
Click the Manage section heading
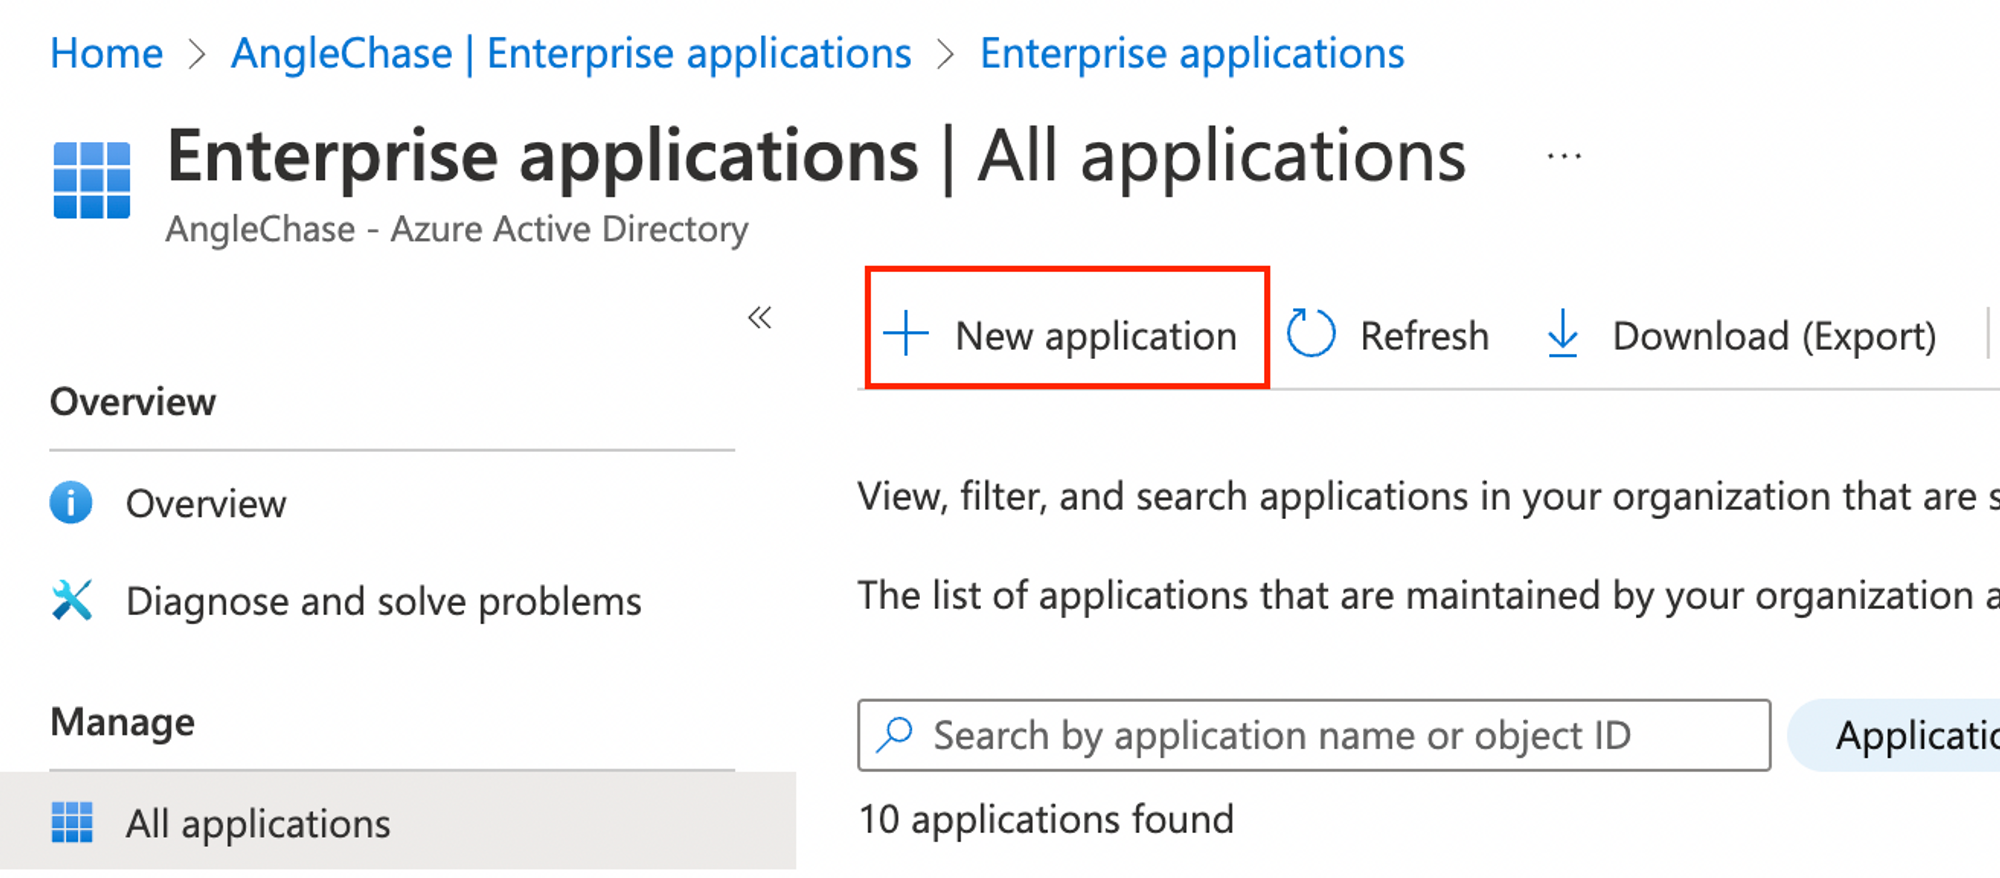123,722
